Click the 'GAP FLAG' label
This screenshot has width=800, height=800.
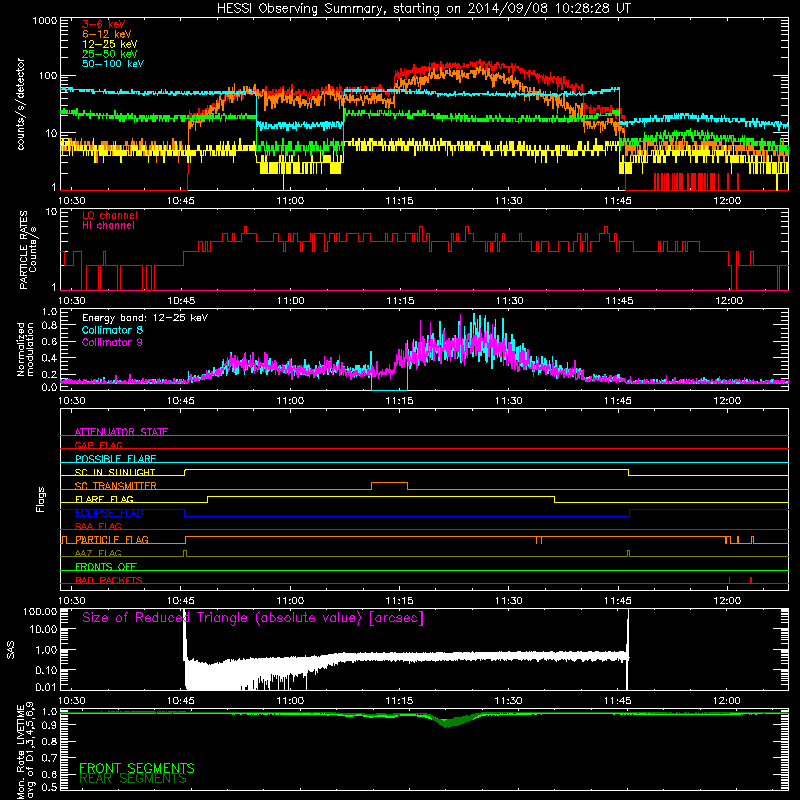(99, 445)
